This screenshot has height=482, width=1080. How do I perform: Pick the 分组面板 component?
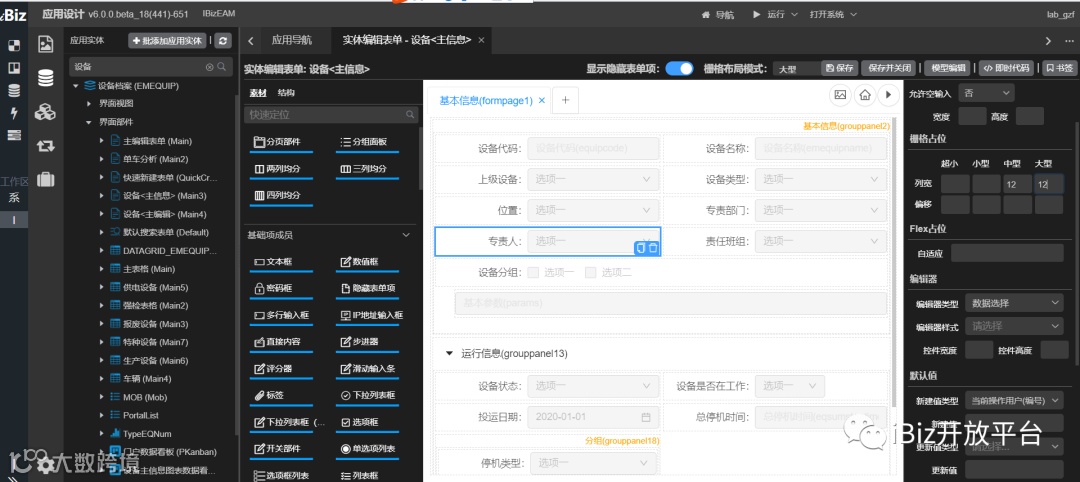coord(368,143)
